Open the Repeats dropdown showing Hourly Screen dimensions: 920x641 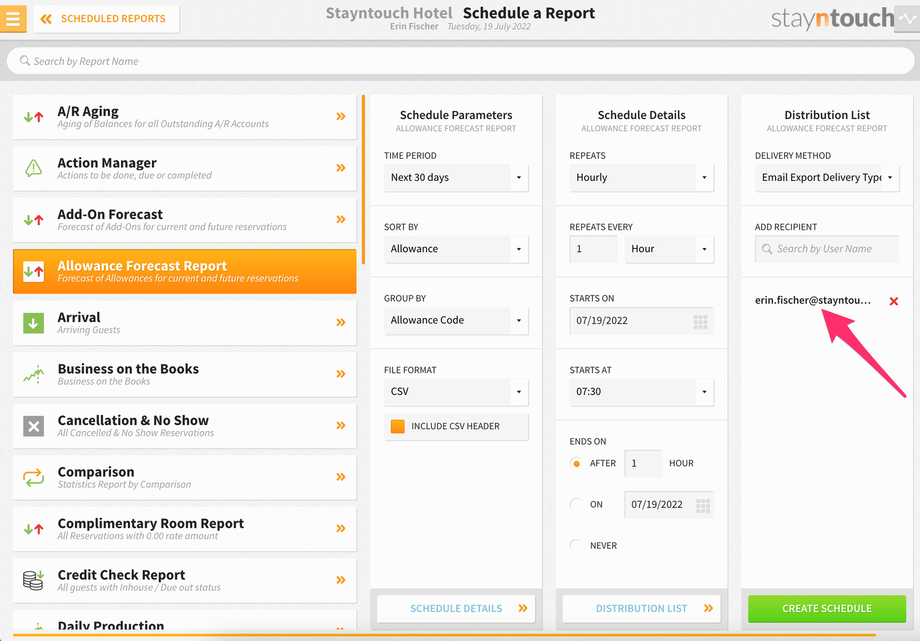coord(641,178)
